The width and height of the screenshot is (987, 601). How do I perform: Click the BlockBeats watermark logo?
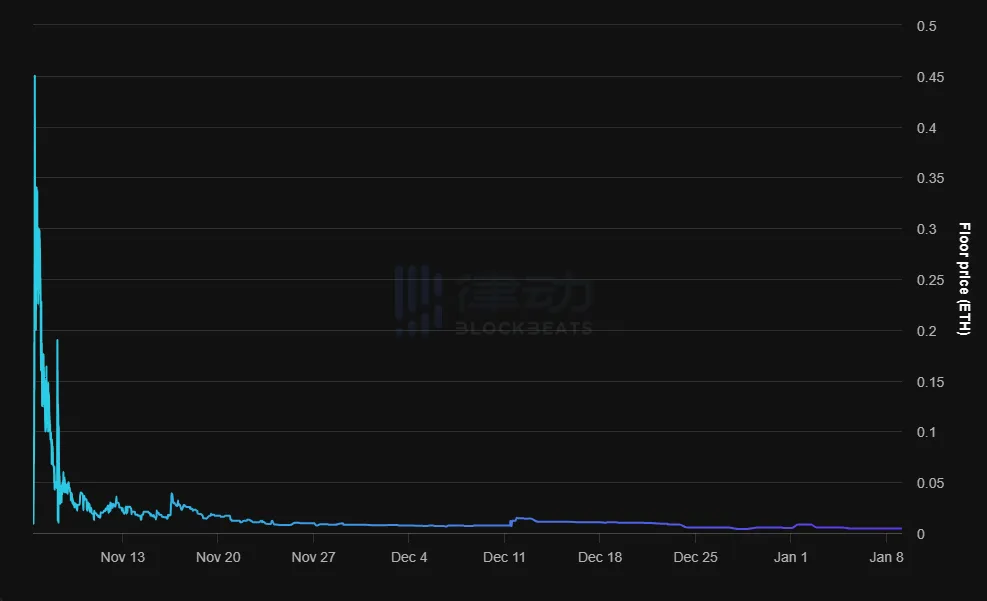495,300
